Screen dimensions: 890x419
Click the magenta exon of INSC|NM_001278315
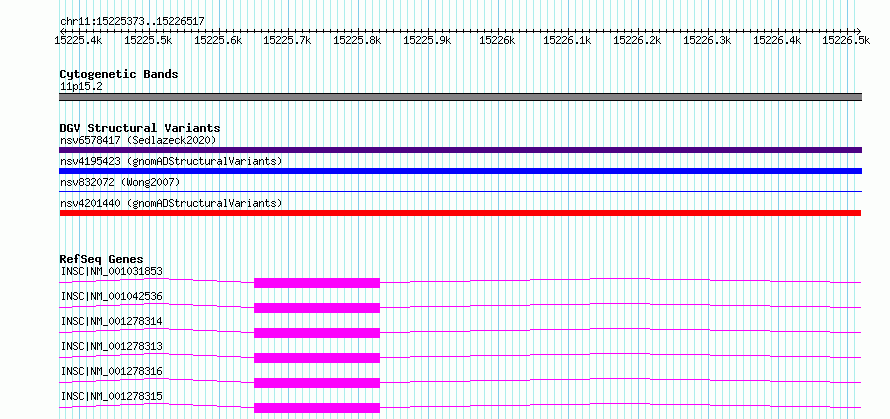(x=317, y=408)
